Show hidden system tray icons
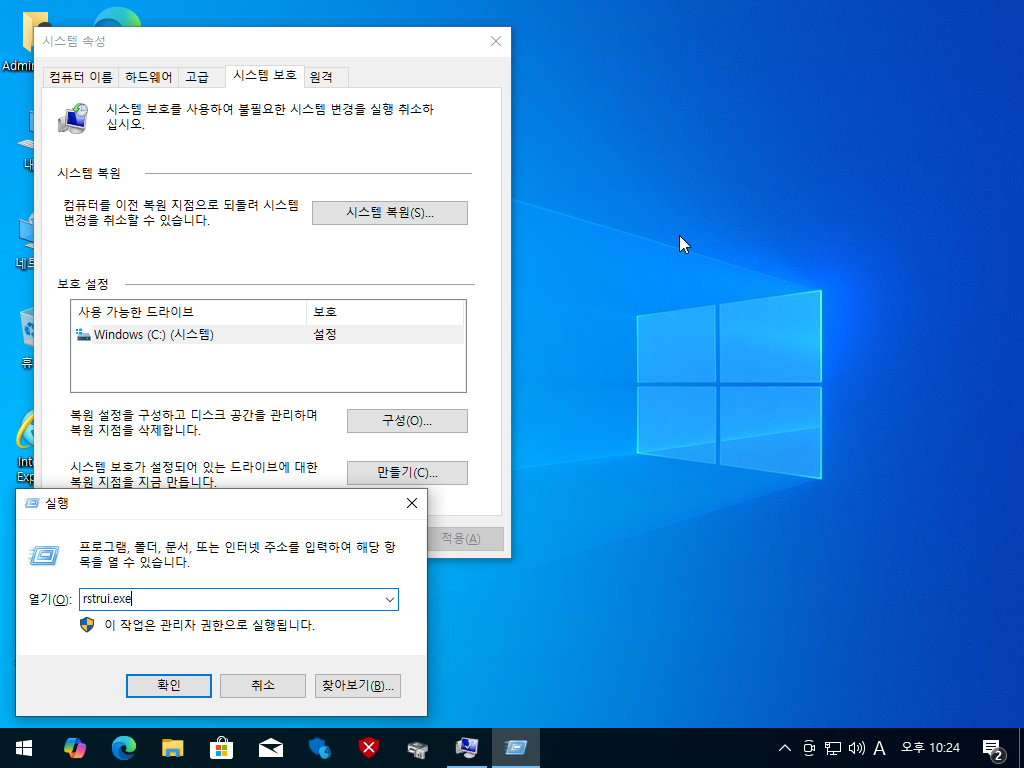This screenshot has width=1024, height=768. 785,748
